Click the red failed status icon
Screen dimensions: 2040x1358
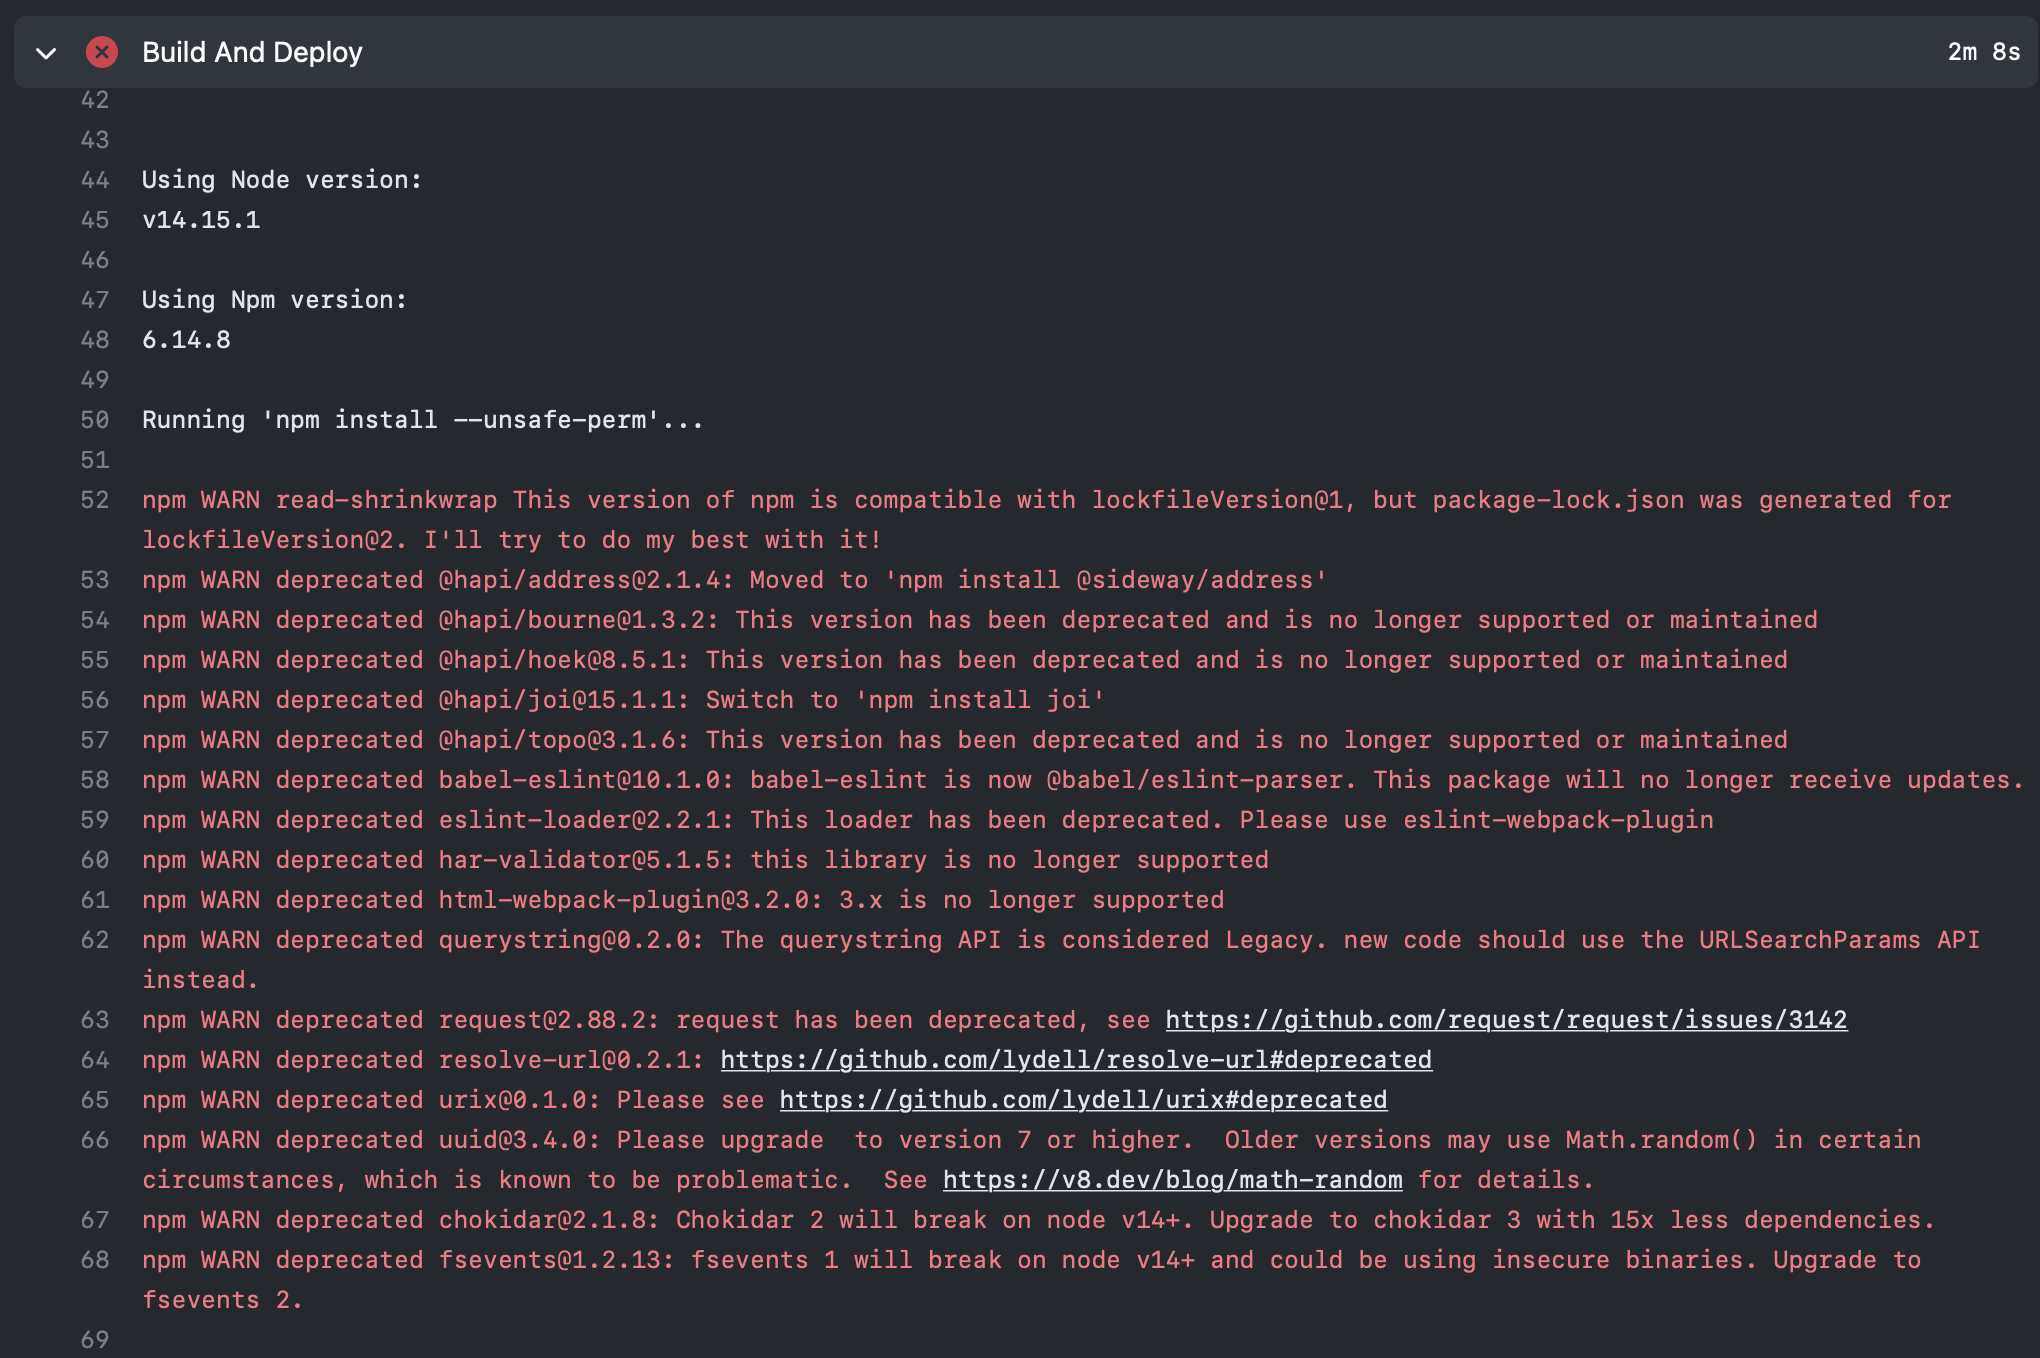pos(102,52)
